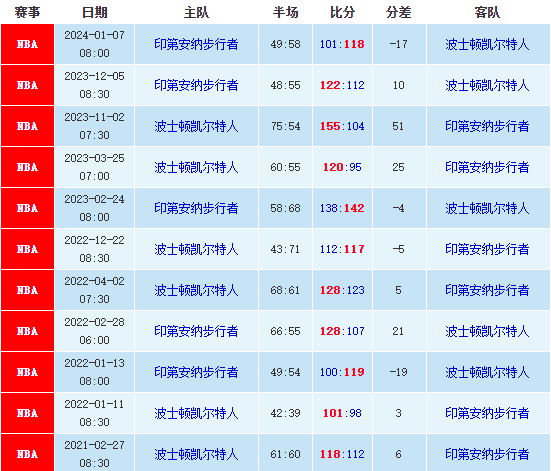Viewport: 551px width, 471px height.
Task: Click point difference 25
Action: tap(398, 167)
